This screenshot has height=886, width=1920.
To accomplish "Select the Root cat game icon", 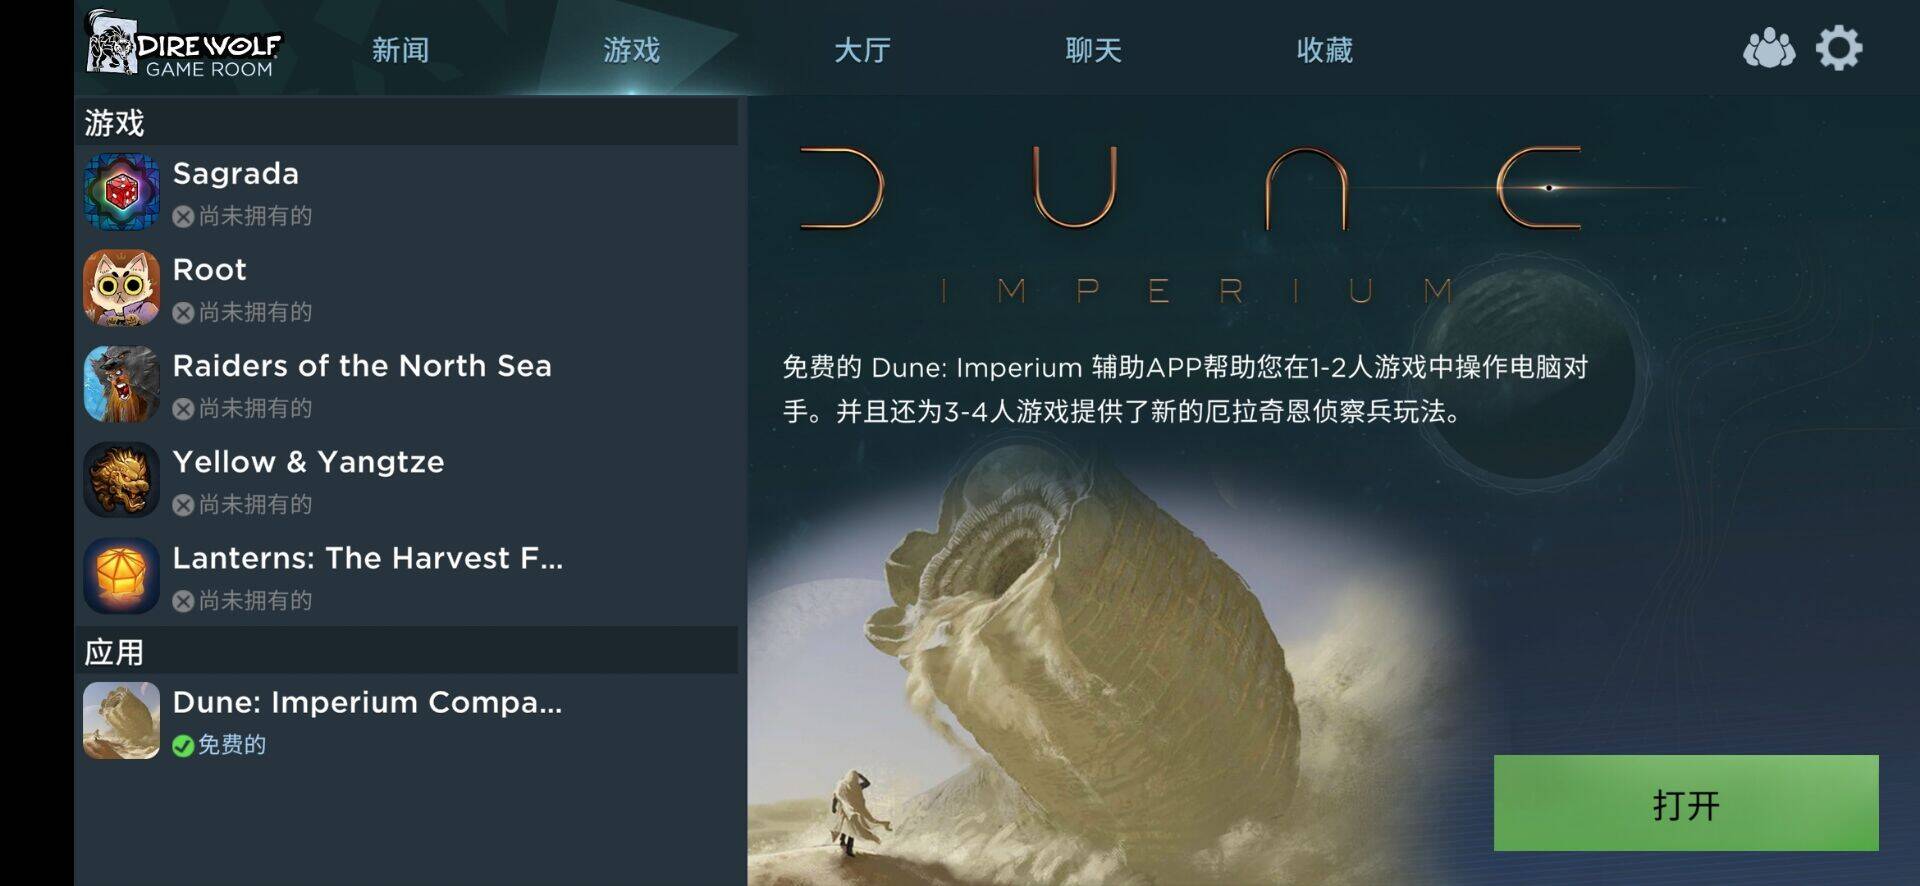I will pyautogui.click(x=121, y=288).
